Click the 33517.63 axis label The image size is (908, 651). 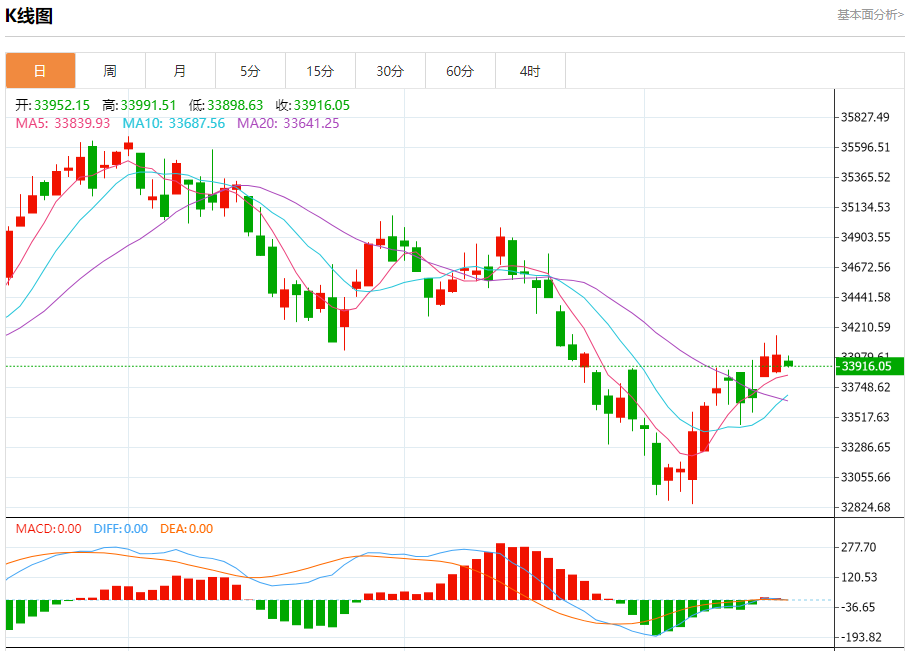tap(865, 417)
